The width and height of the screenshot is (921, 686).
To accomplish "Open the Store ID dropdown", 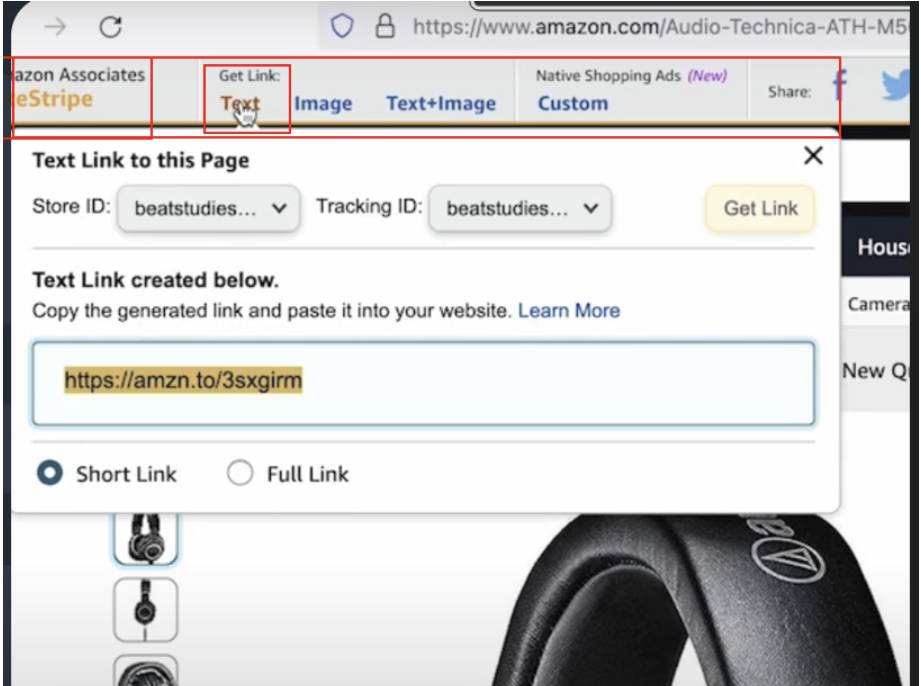I will [x=209, y=208].
